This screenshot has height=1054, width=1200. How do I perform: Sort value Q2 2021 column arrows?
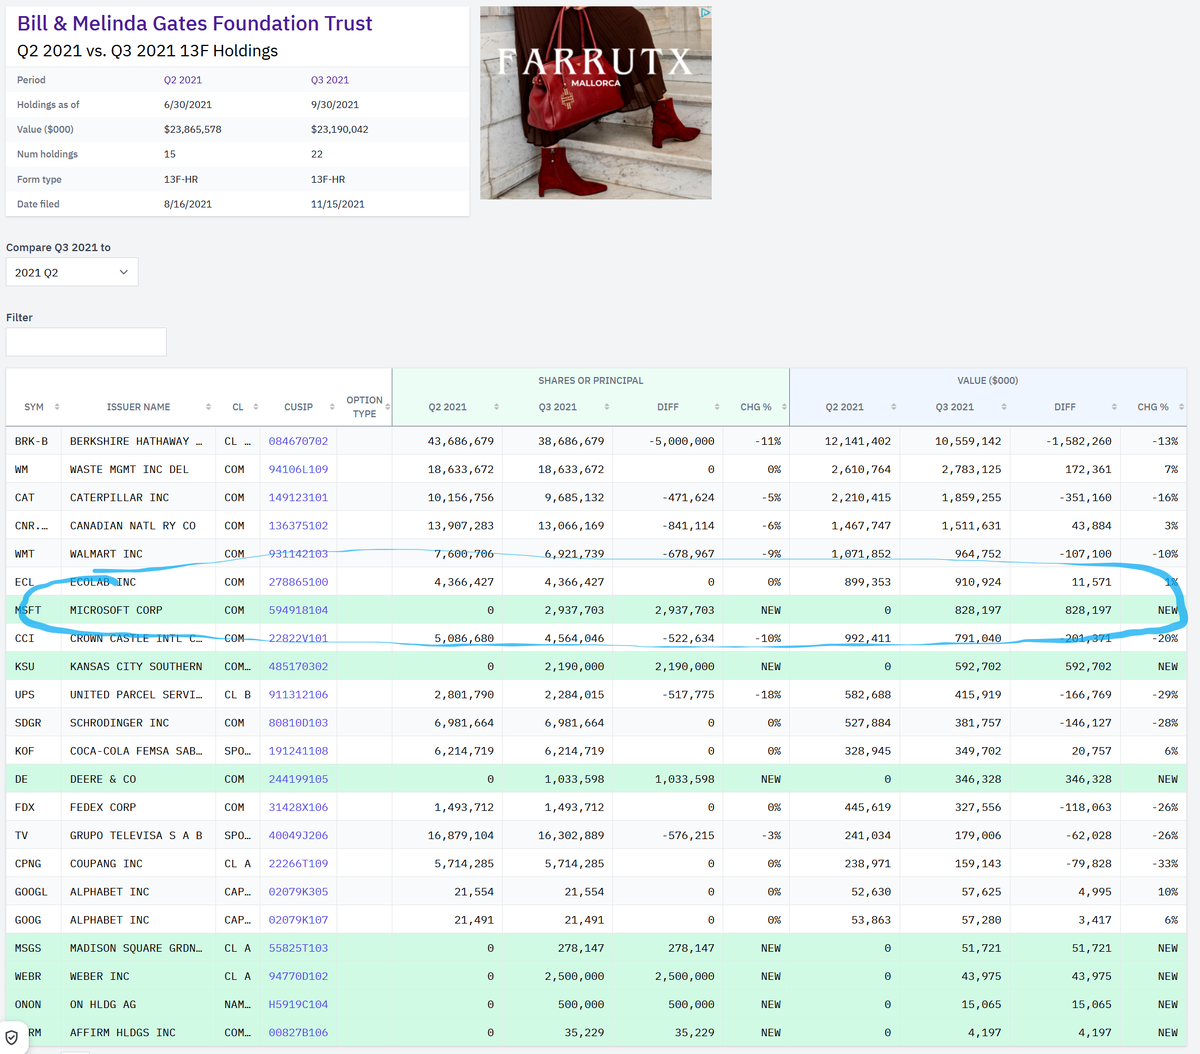coord(893,407)
